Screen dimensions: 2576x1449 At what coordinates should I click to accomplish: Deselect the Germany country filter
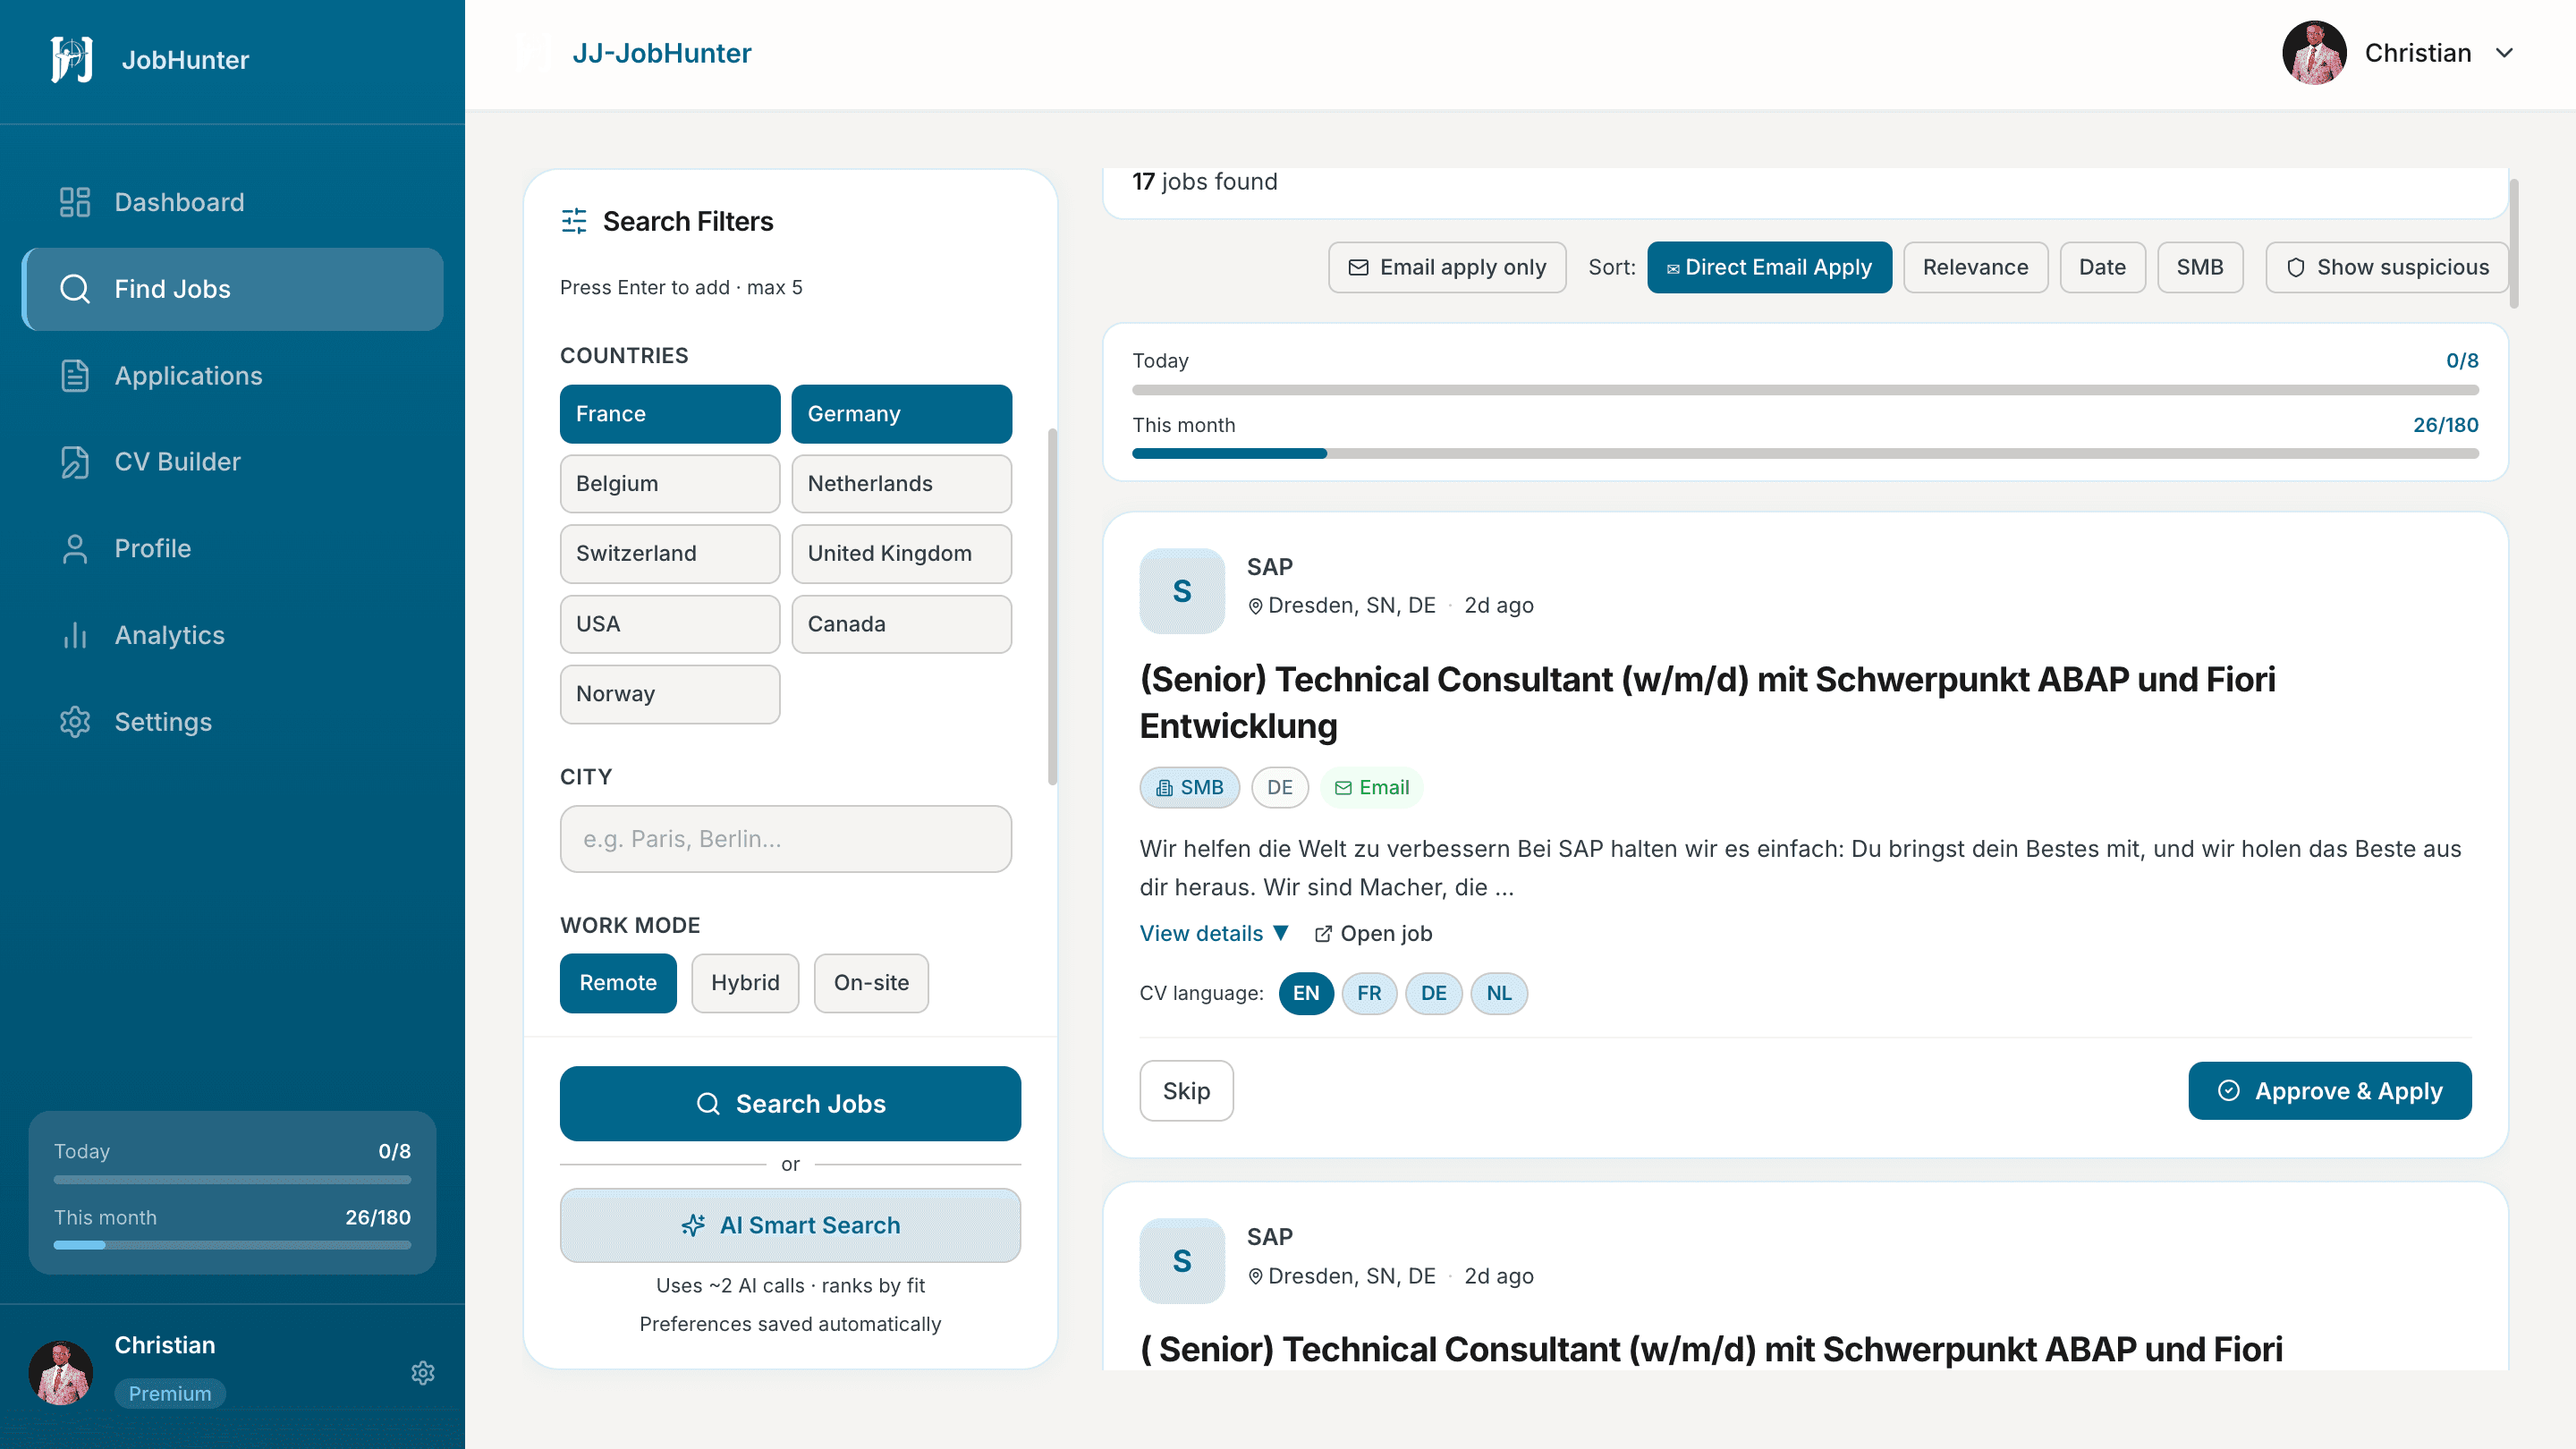[901, 414]
